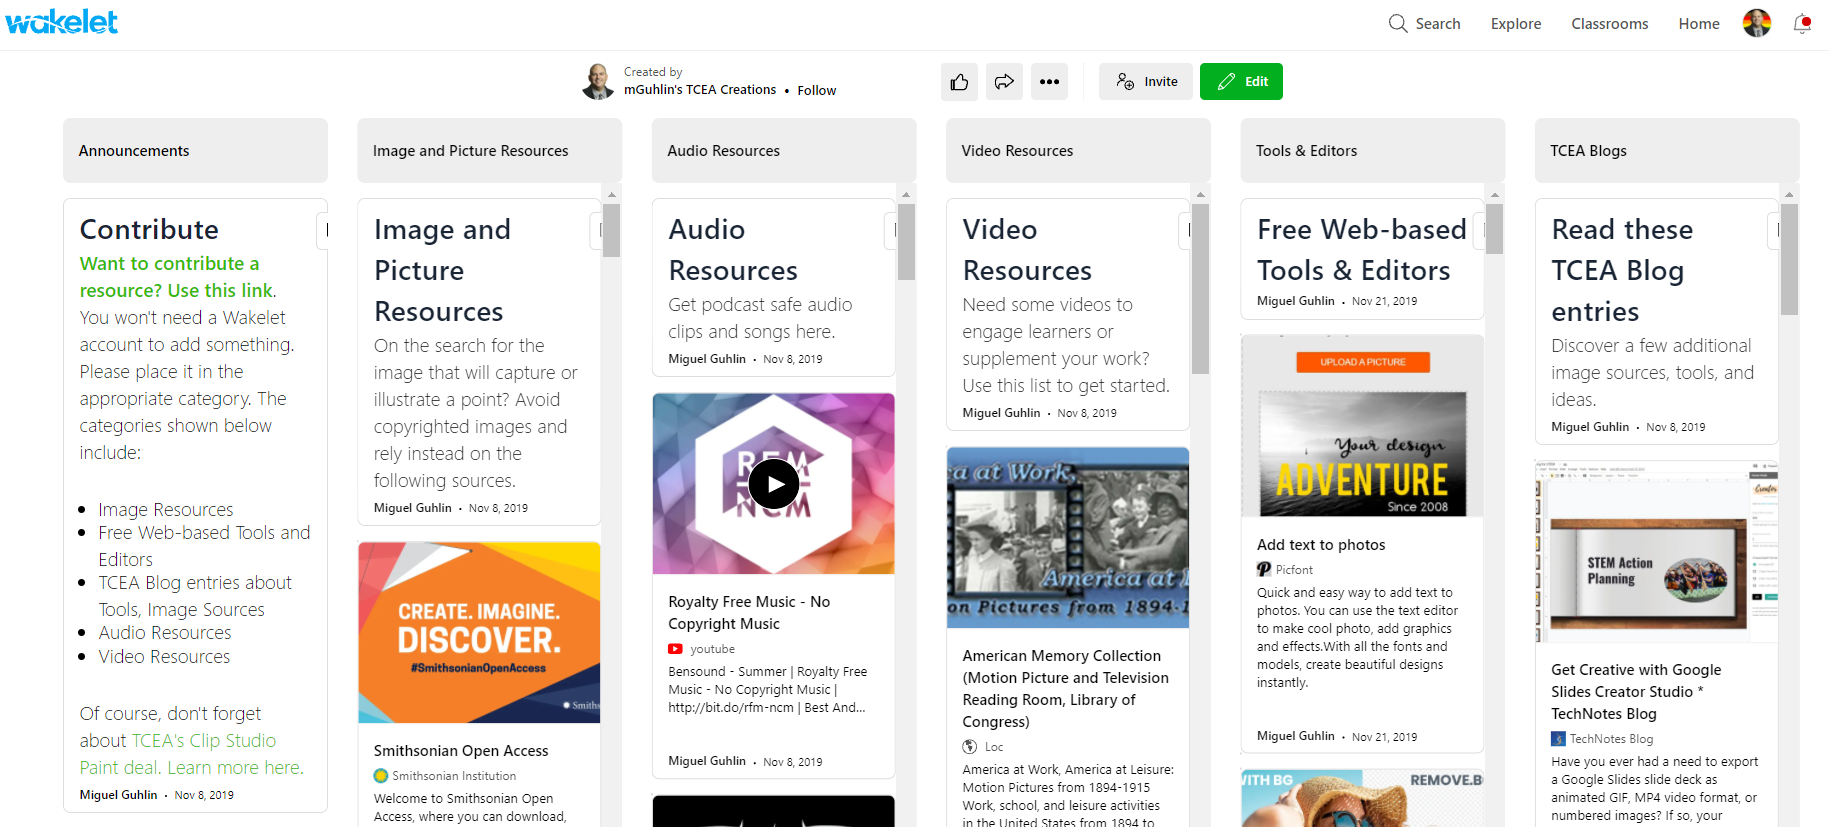Open mGuhlin's TCEA Creations profile name
The width and height of the screenshot is (1829, 827).
(x=700, y=89)
